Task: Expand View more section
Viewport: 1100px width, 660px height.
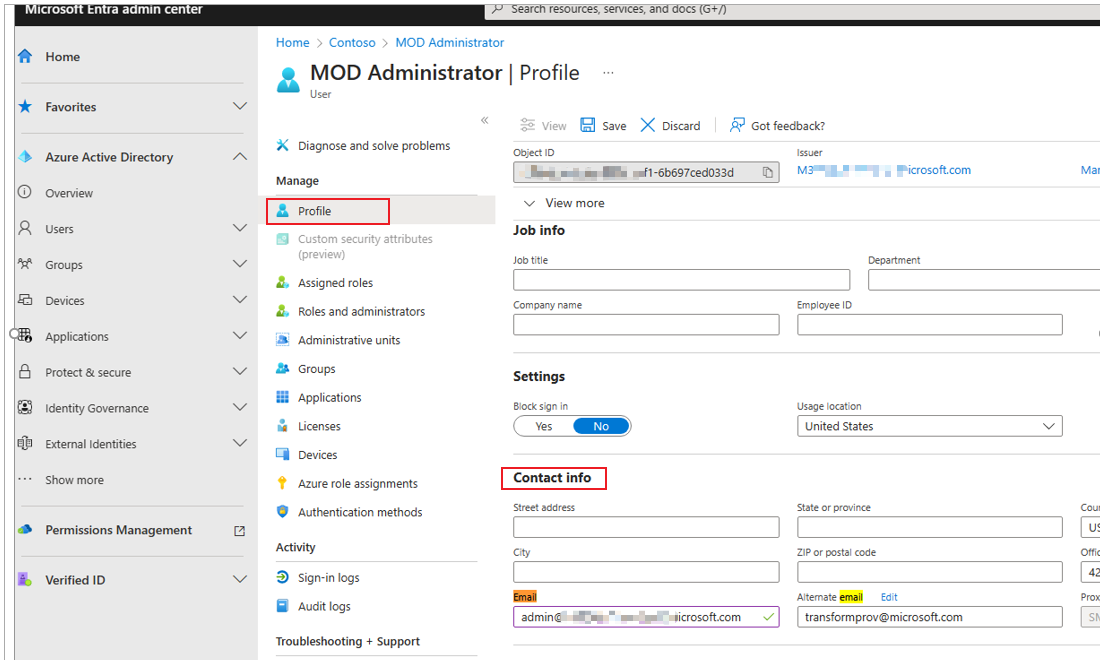Action: [x=564, y=203]
